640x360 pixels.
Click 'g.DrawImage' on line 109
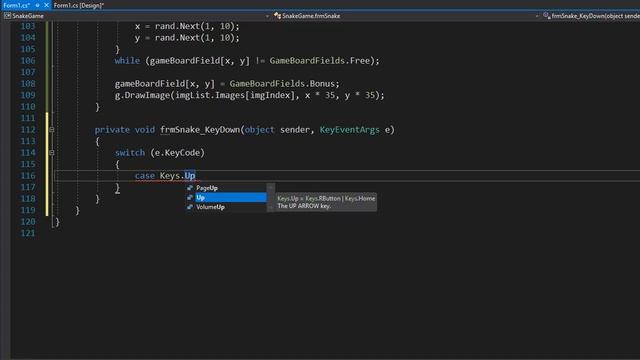pyautogui.click(x=142, y=95)
